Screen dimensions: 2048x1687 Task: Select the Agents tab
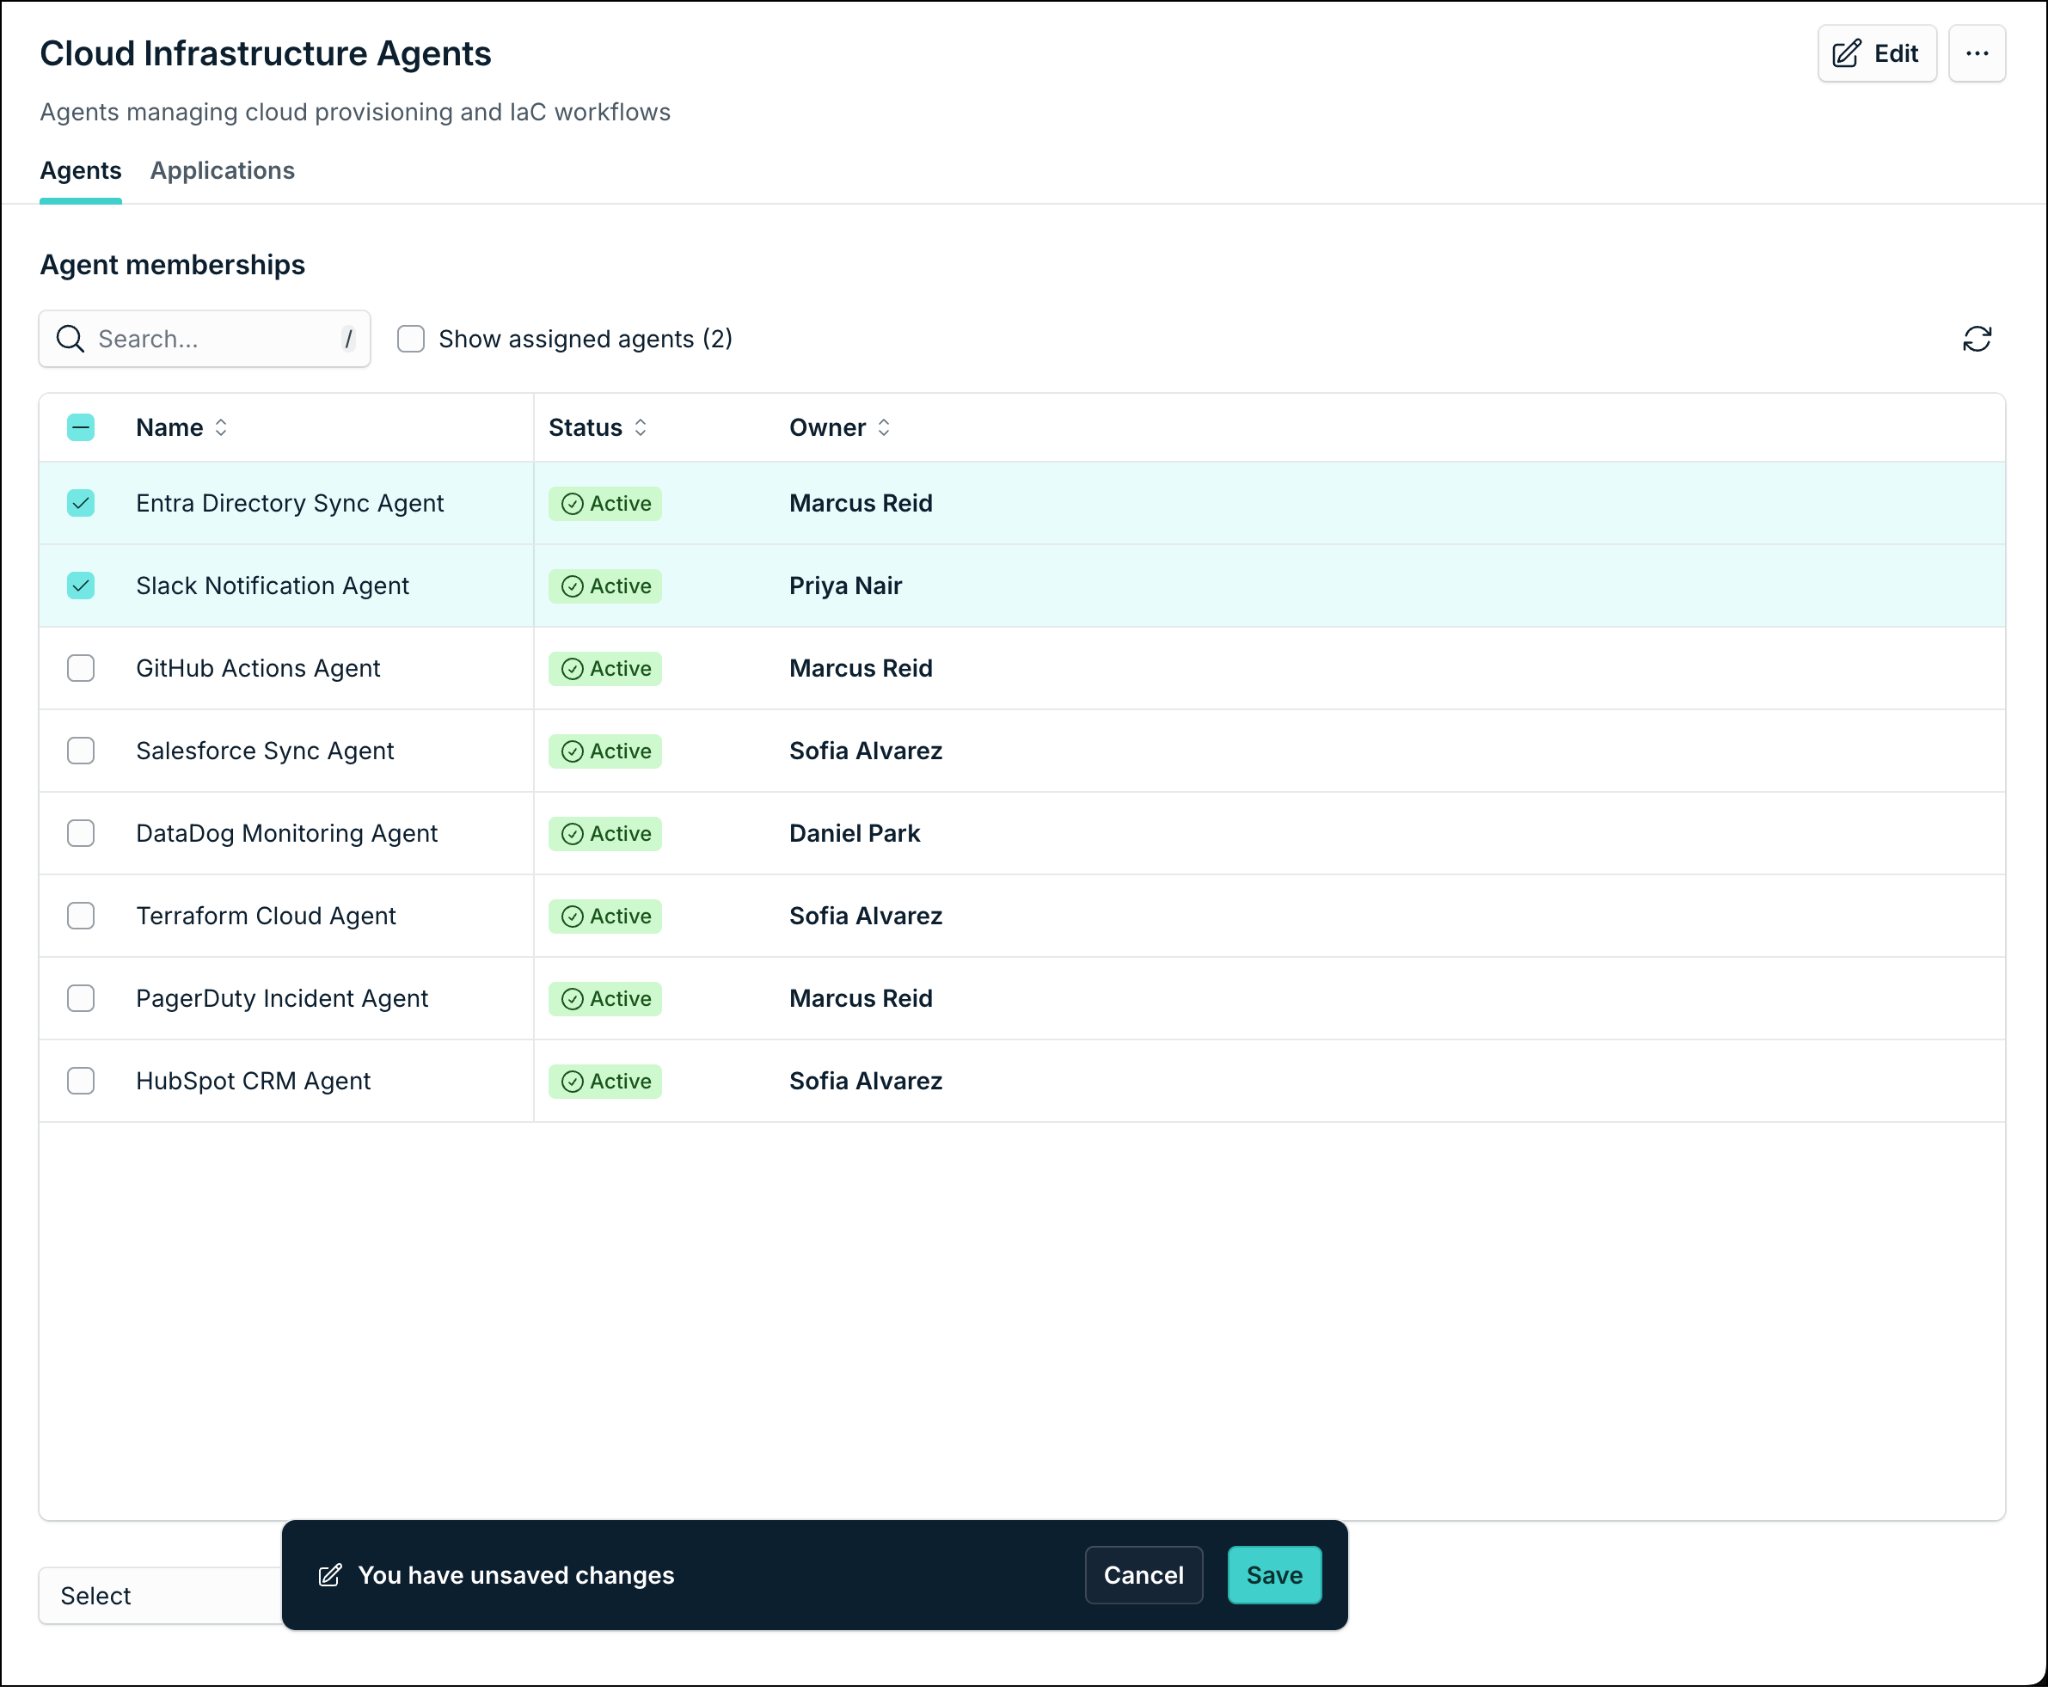point(81,171)
